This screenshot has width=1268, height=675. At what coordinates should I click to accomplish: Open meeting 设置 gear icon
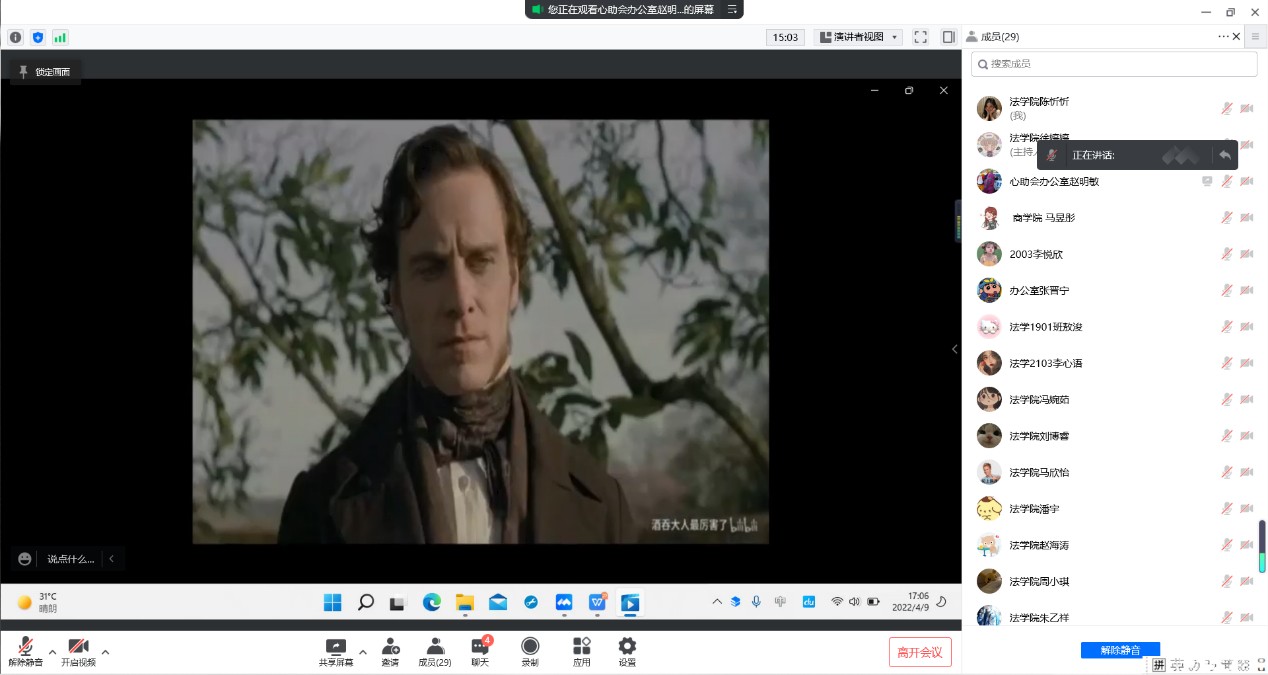[627, 647]
